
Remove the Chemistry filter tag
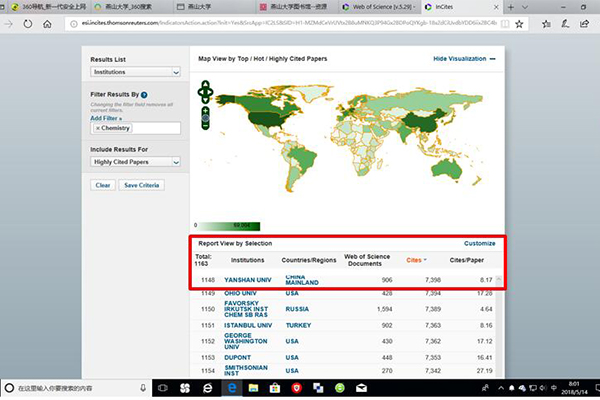click(98, 128)
